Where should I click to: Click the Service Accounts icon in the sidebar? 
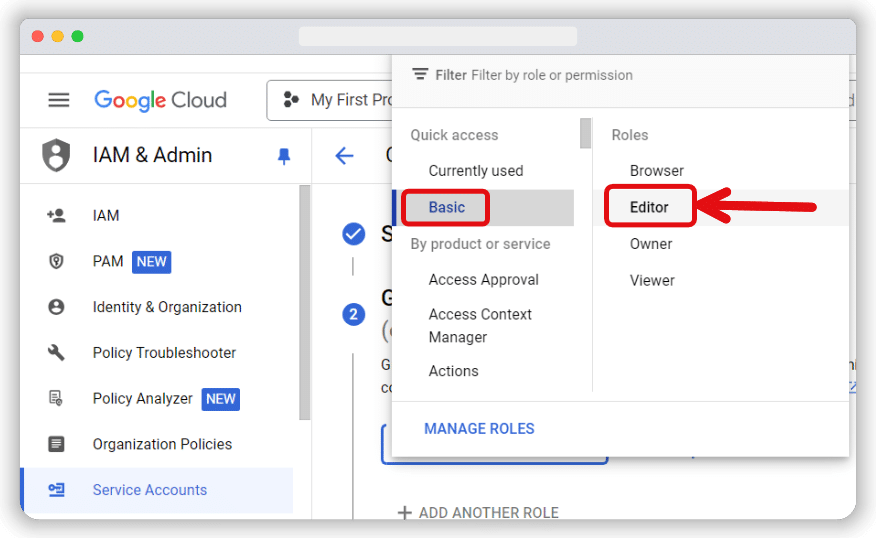coord(56,490)
